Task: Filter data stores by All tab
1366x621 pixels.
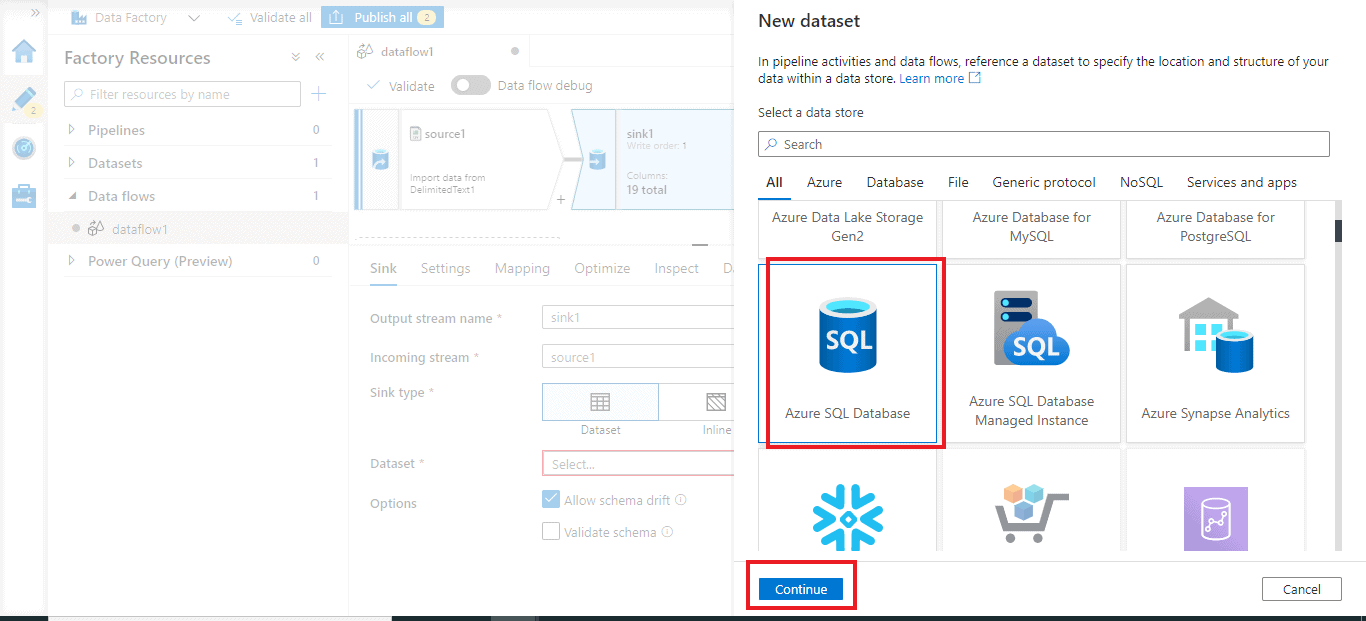Action: (774, 182)
